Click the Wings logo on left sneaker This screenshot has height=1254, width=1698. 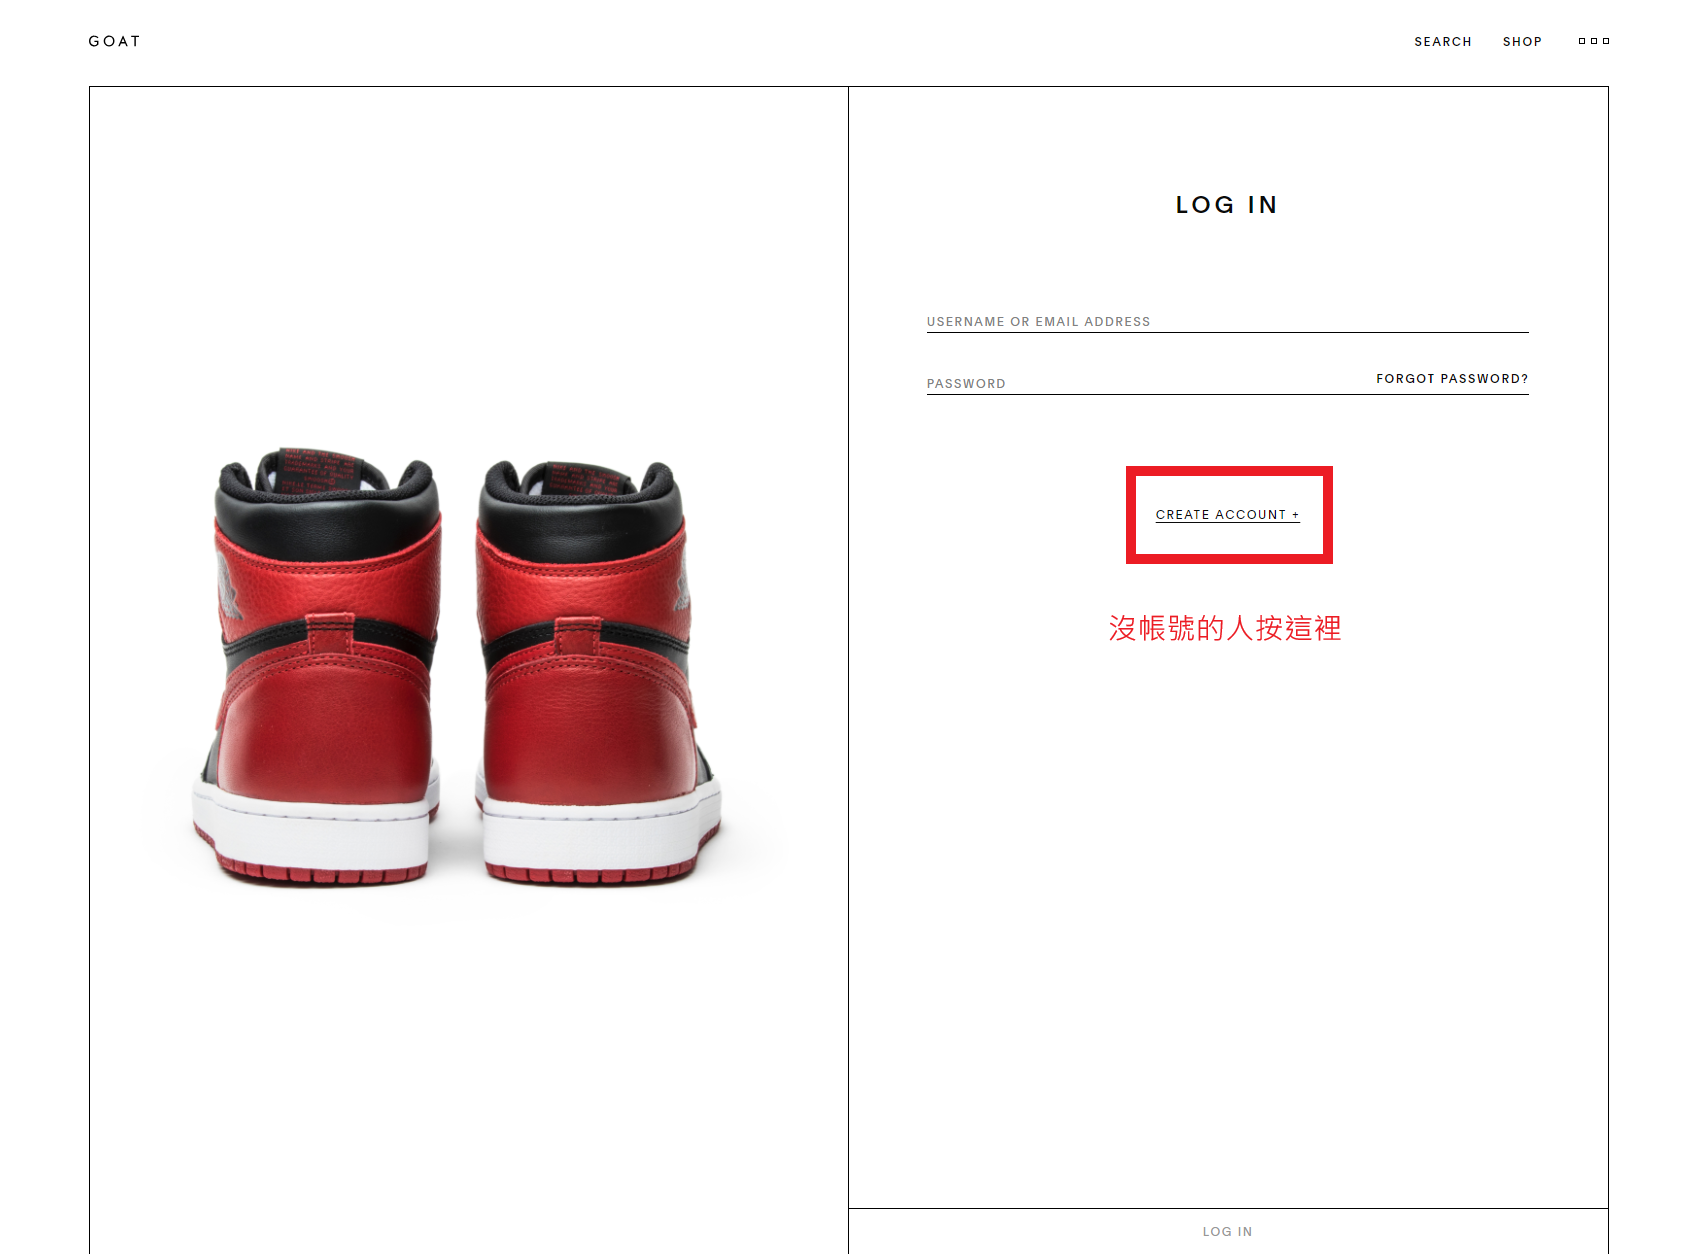click(228, 585)
